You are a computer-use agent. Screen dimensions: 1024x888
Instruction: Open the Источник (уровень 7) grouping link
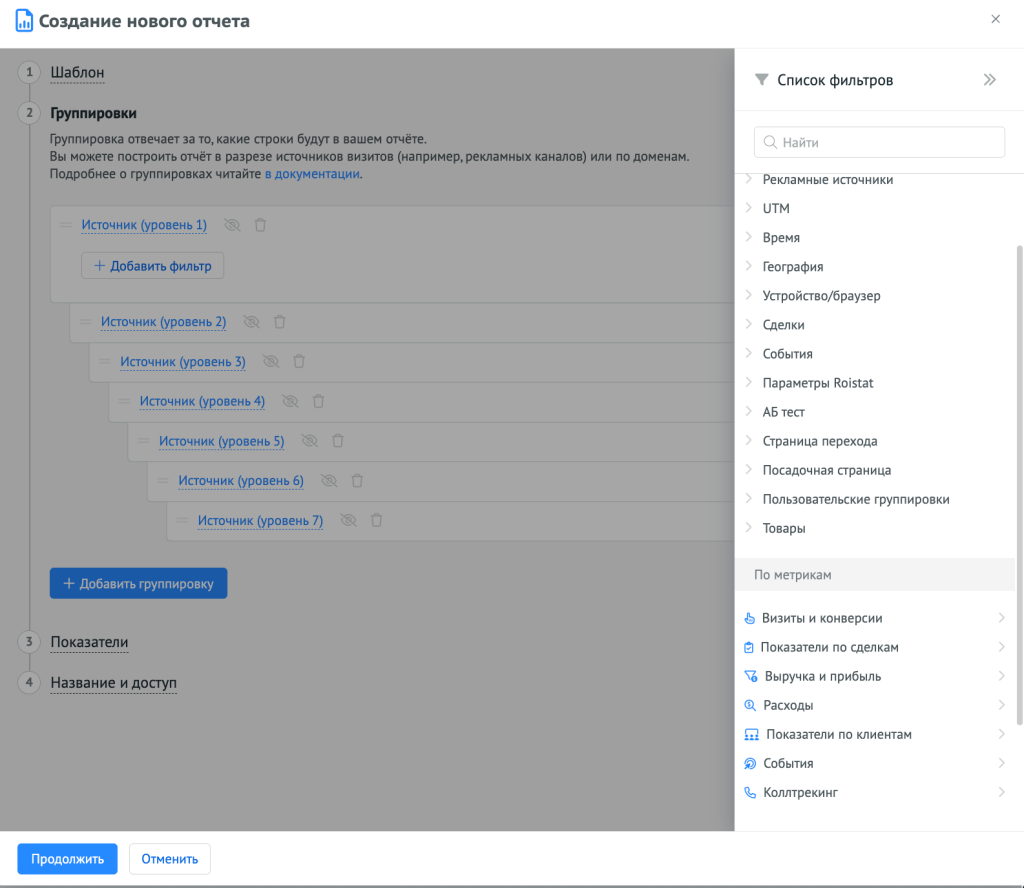click(x=261, y=520)
